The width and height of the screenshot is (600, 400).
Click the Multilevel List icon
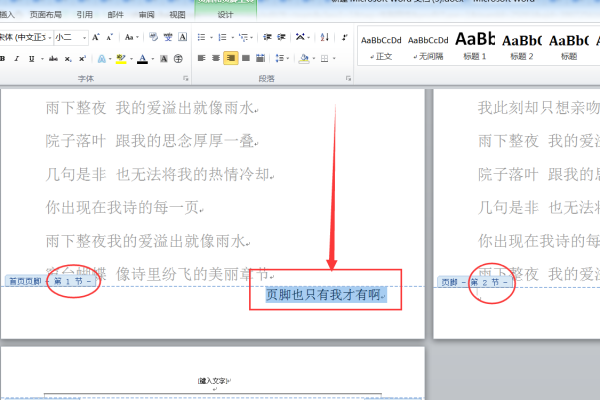[x=243, y=37]
